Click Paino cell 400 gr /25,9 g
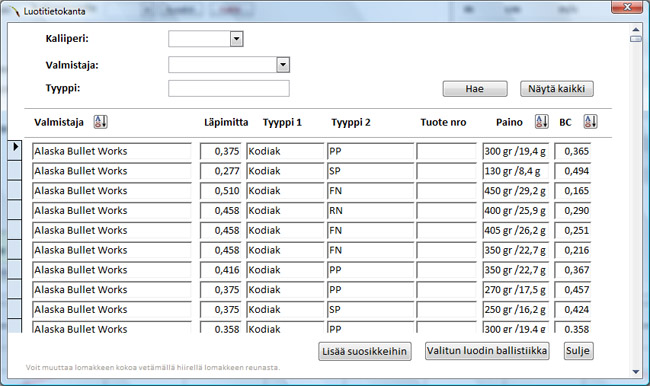 (515, 211)
